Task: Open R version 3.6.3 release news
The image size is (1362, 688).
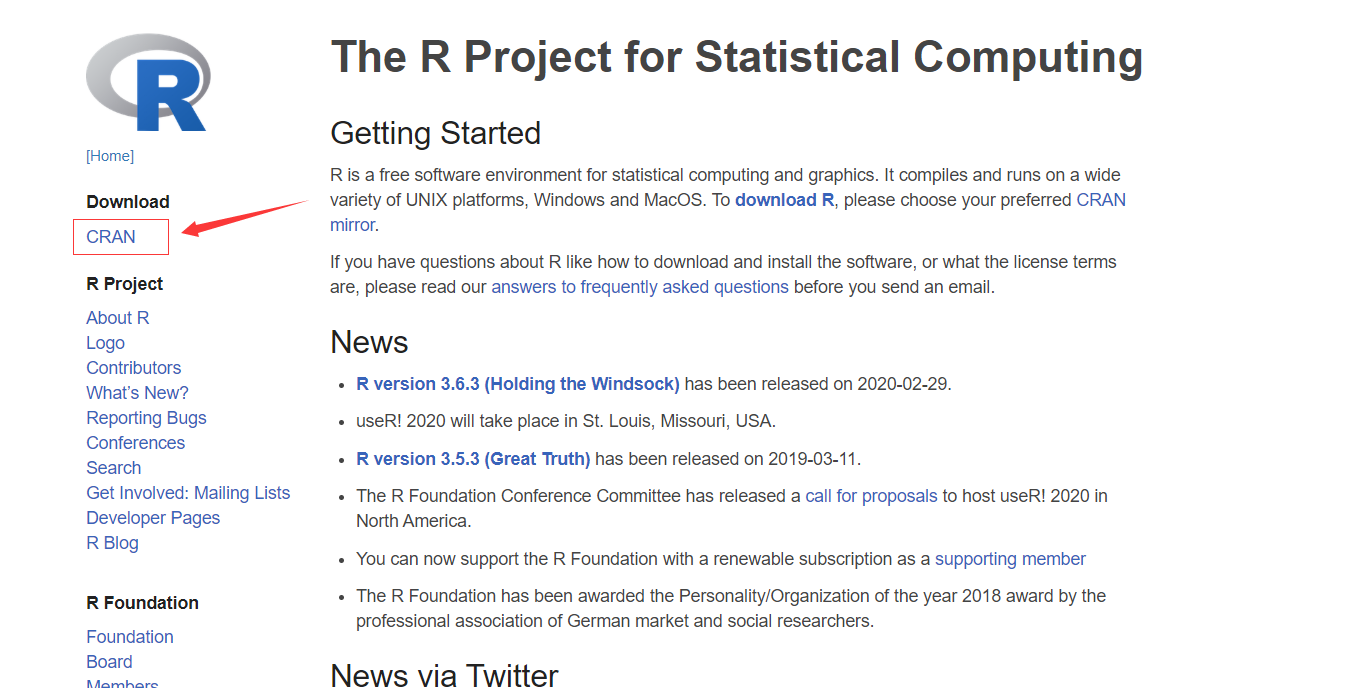Action: [x=518, y=384]
